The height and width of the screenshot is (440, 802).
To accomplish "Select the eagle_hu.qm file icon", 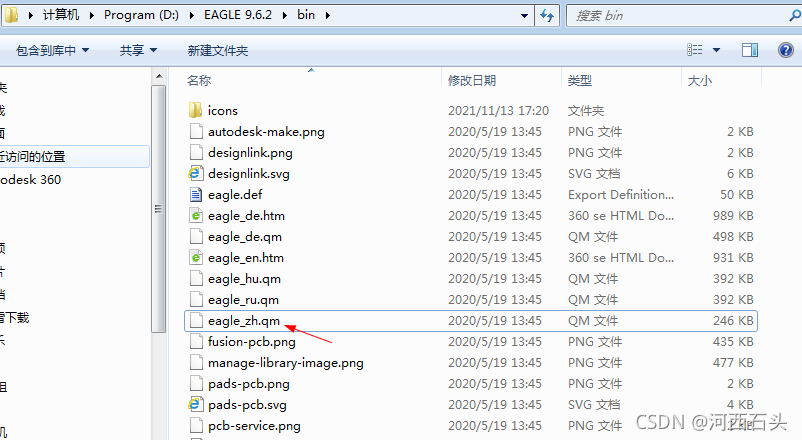I will (196, 278).
